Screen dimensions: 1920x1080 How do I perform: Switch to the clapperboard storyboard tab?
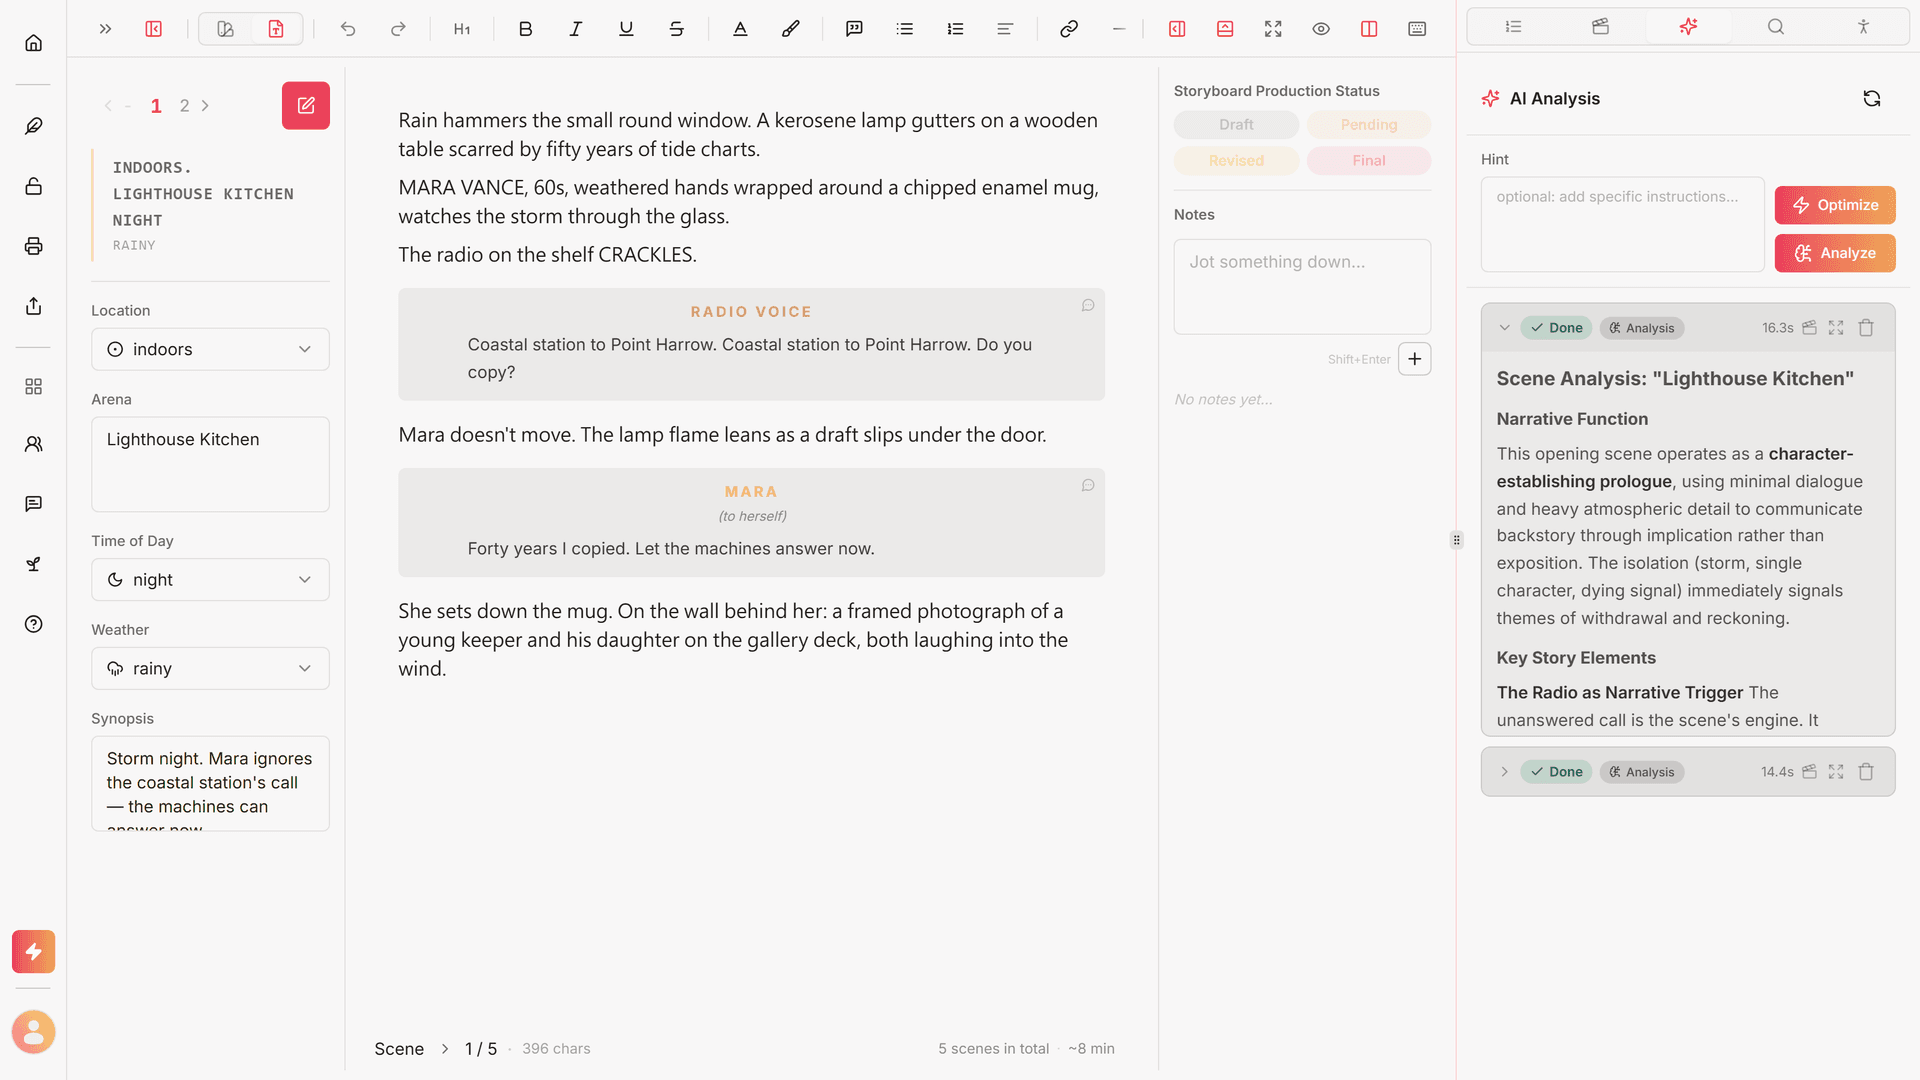coord(1601,27)
